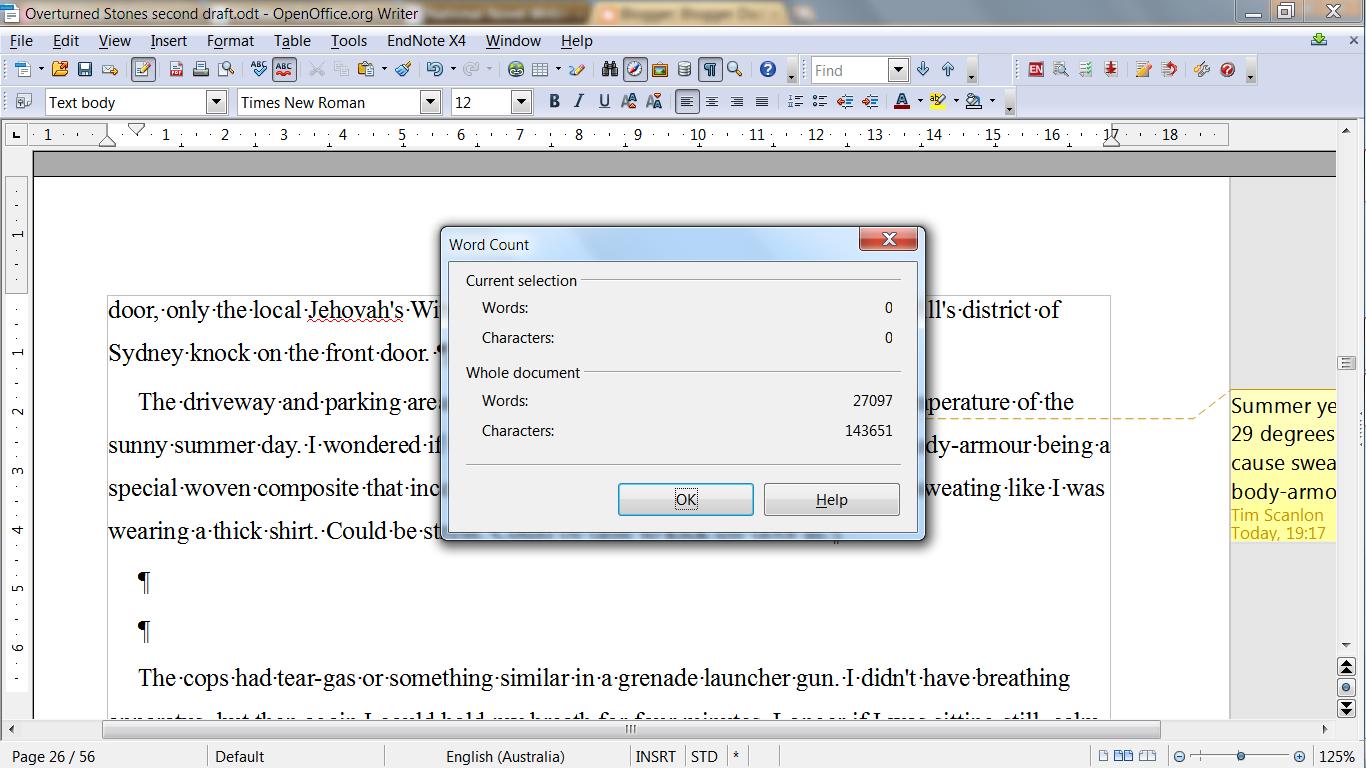Open the Tools menu
This screenshot has height=768, width=1366.
pyautogui.click(x=348, y=41)
